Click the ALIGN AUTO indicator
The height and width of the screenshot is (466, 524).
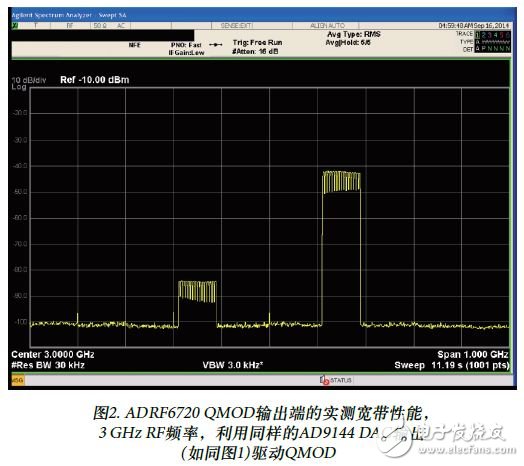coord(328,26)
